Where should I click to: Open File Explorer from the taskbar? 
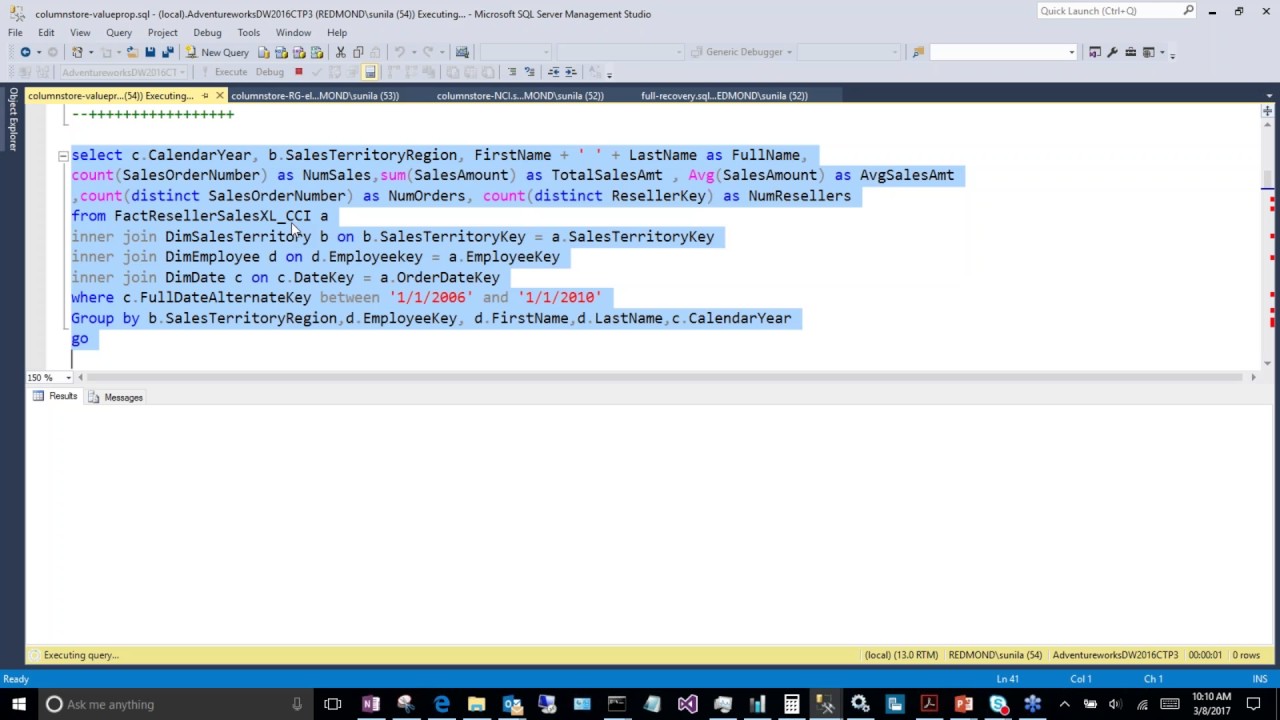pos(476,704)
